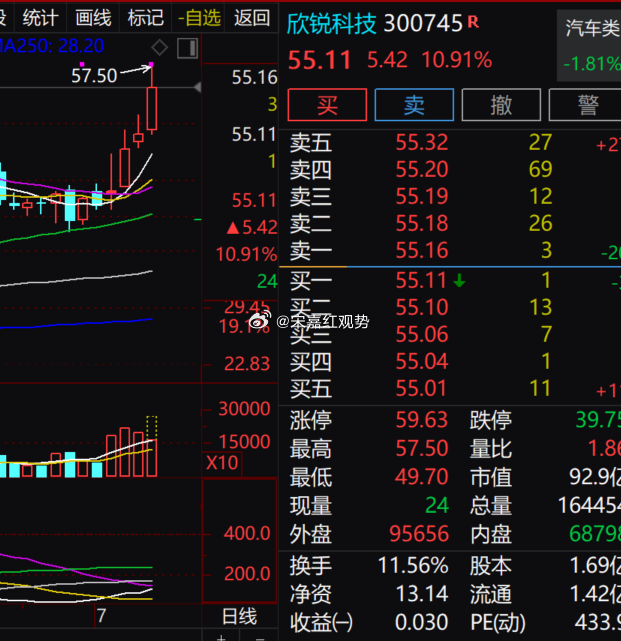The height and width of the screenshot is (641, 621).
Task: Click the latest red candlestick at the high
Action: 152,108
